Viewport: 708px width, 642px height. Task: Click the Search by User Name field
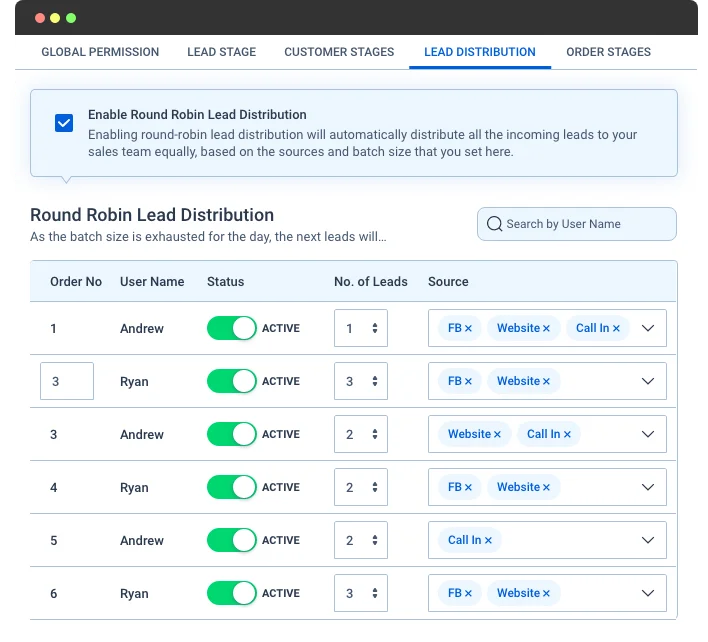(x=585, y=224)
